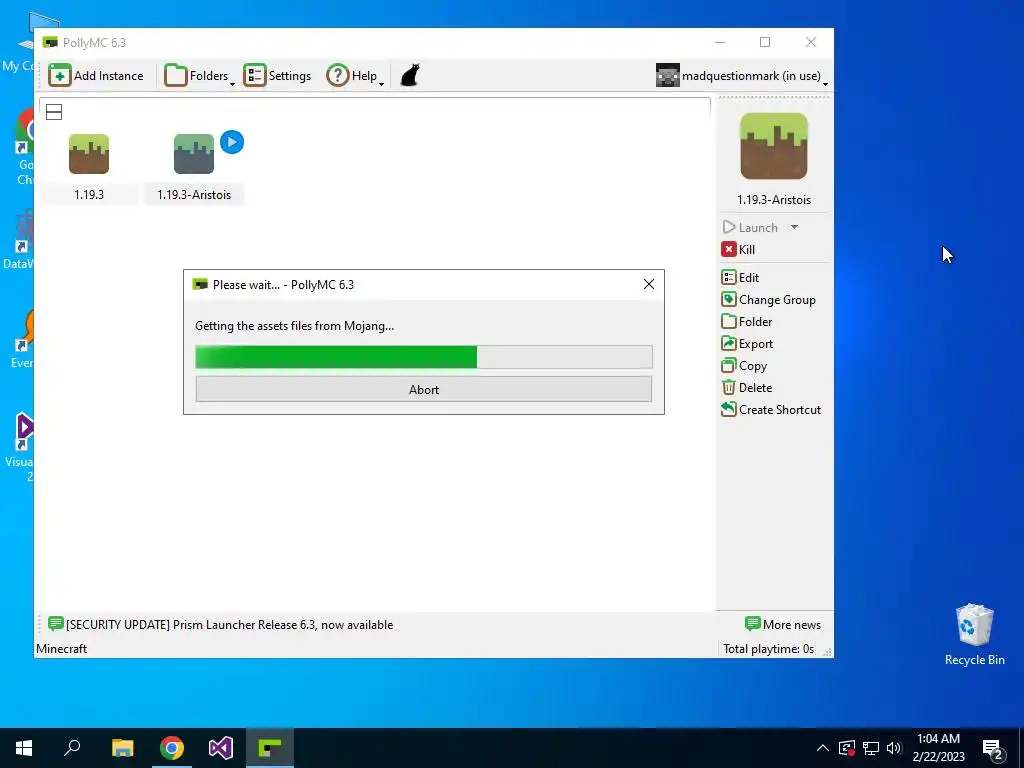Image resolution: width=1024 pixels, height=768 pixels.
Task: Open taskbar search
Action: (72, 748)
